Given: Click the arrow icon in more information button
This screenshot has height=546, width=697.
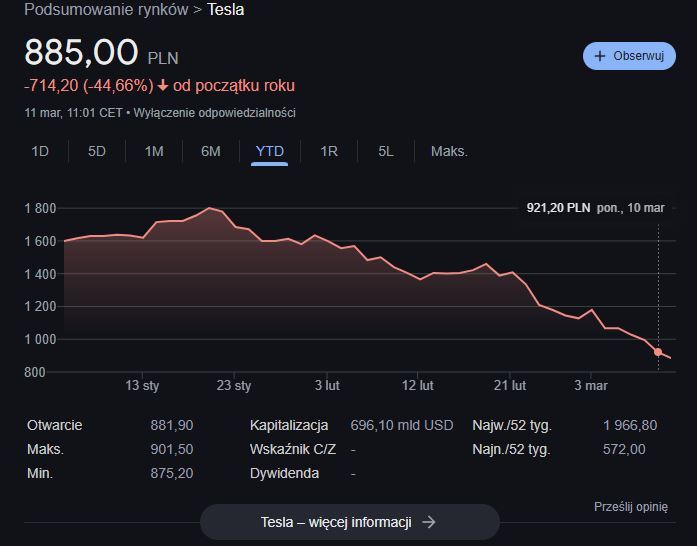Looking at the screenshot, I should tap(429, 522).
